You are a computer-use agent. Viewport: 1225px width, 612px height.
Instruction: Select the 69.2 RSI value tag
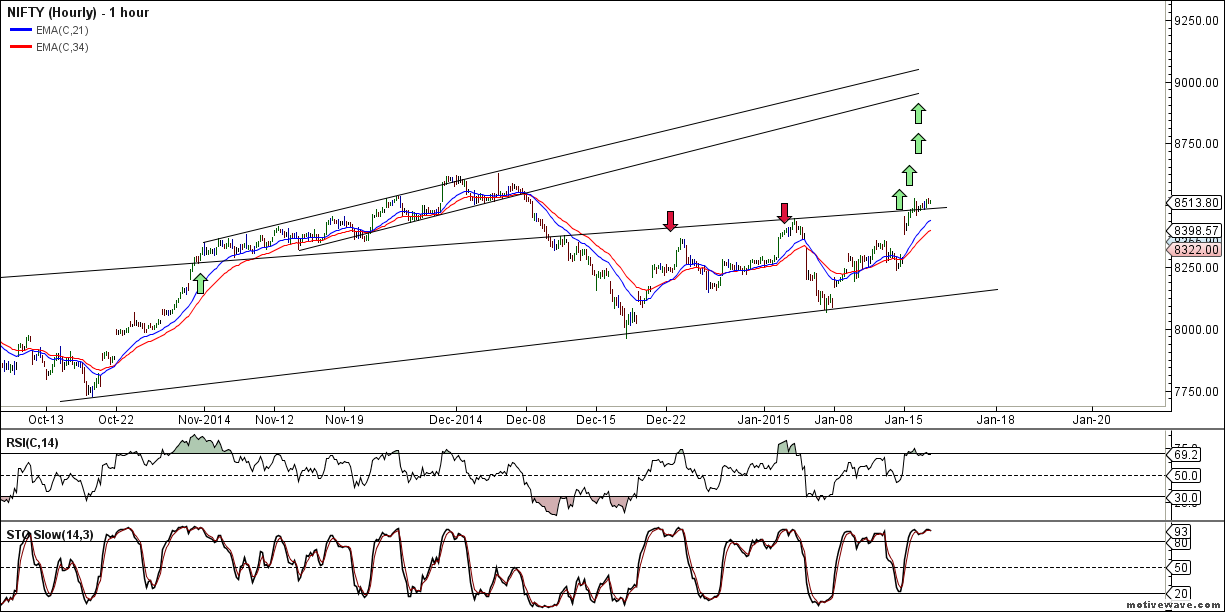click(x=1185, y=454)
